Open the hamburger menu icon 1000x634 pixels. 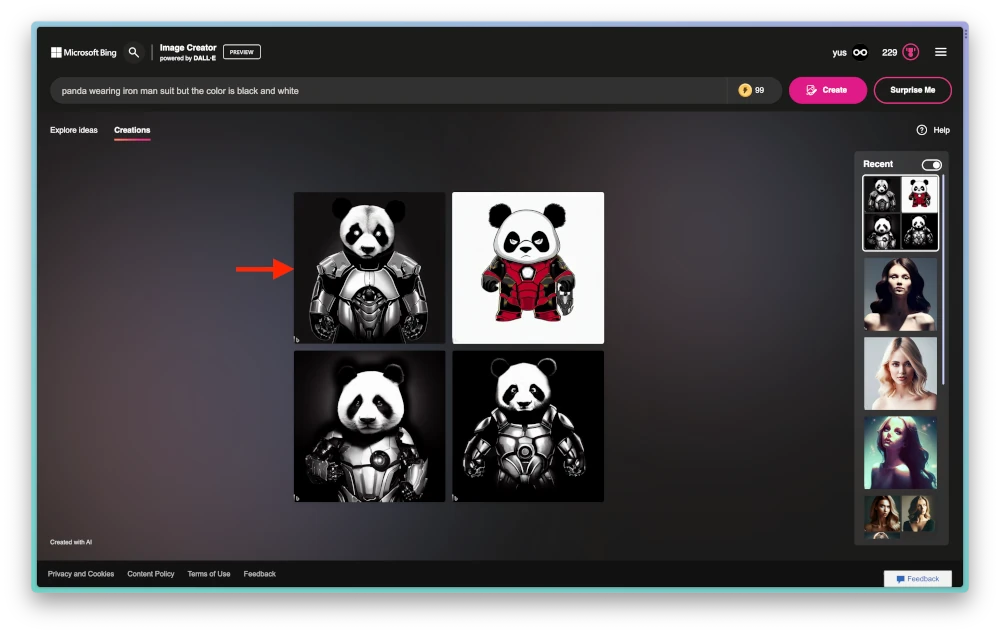[x=940, y=52]
